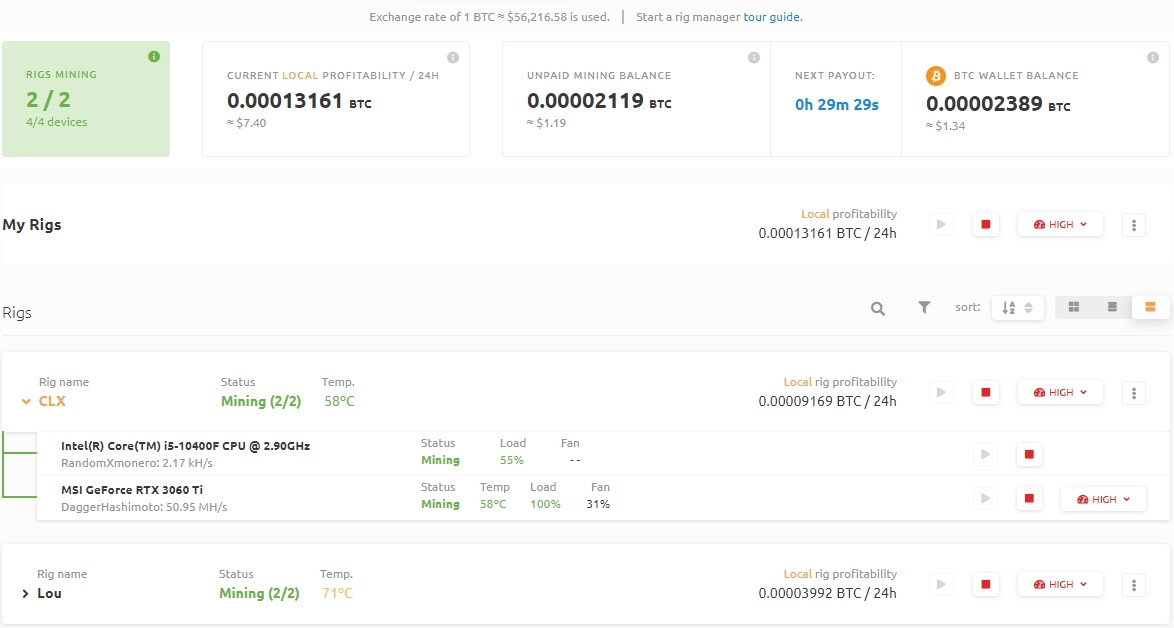The width and height of the screenshot is (1174, 628).
Task: Open RTX 3060 Ti HIGH power mode dropdown
Action: (1103, 499)
